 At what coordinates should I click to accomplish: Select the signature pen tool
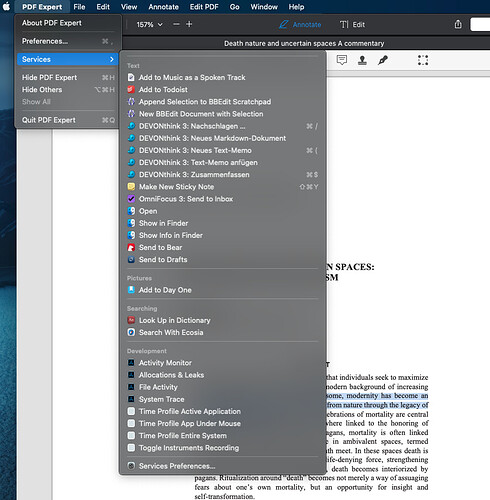[383, 60]
